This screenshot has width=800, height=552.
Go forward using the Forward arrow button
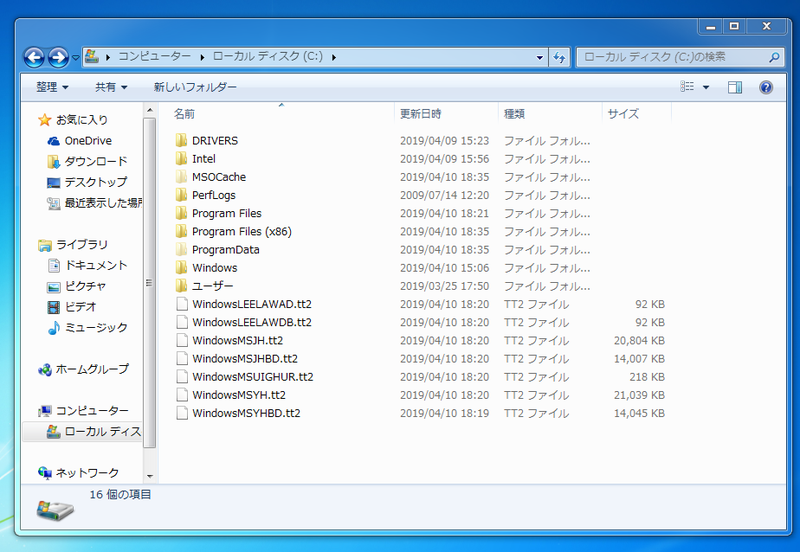[x=58, y=57]
